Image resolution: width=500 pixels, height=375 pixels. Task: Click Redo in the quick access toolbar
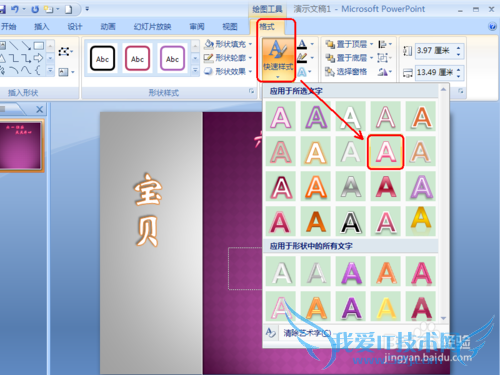pos(35,9)
